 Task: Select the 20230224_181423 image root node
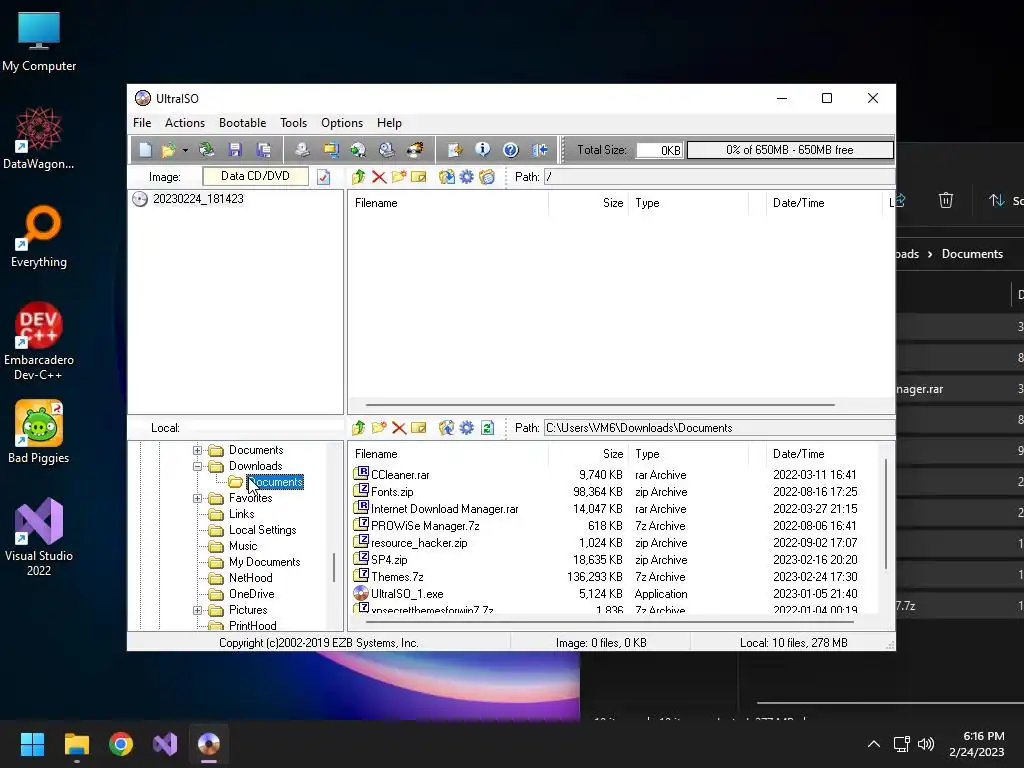click(x=198, y=199)
